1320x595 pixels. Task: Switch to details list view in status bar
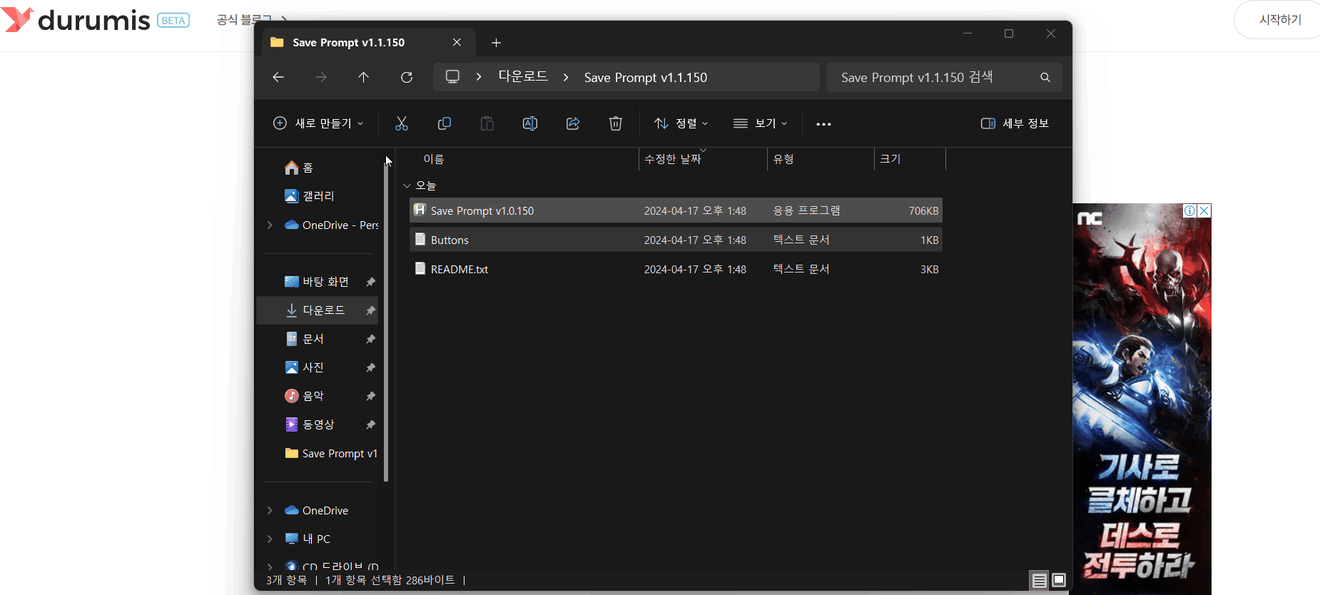(1039, 580)
